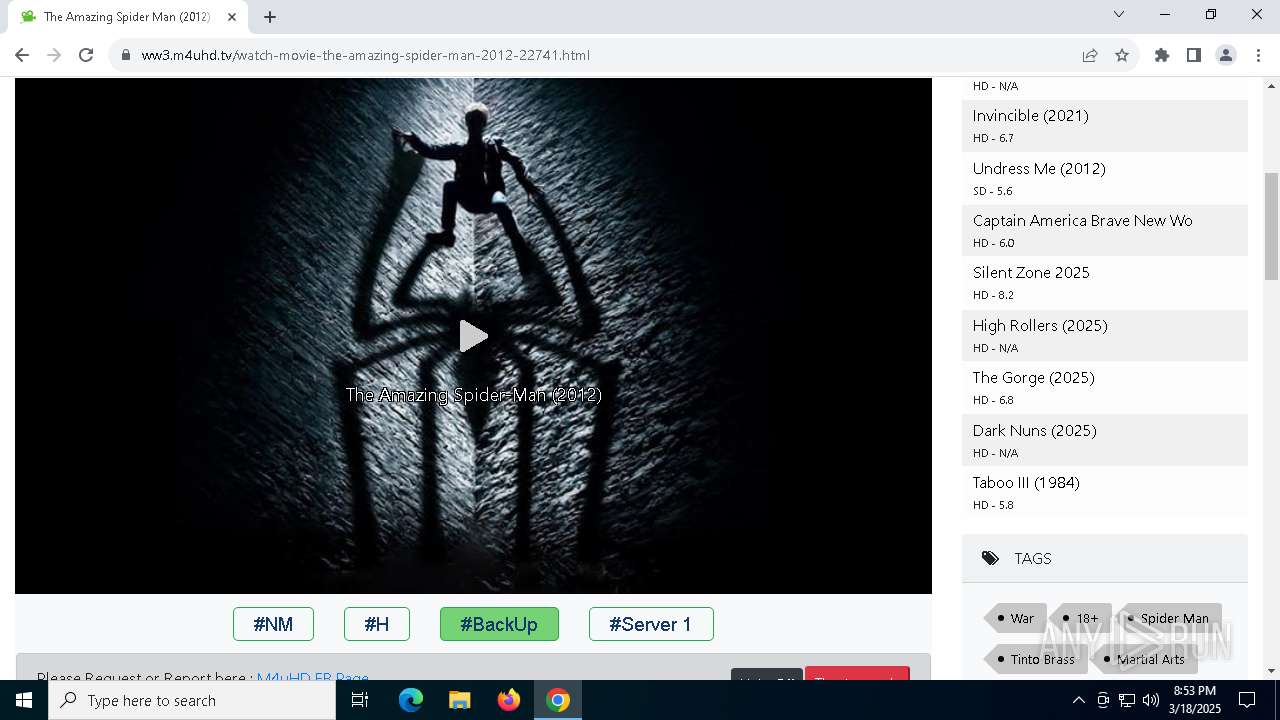Select the Spider Man tag
Screen dimensions: 1280x720
coord(1168,618)
